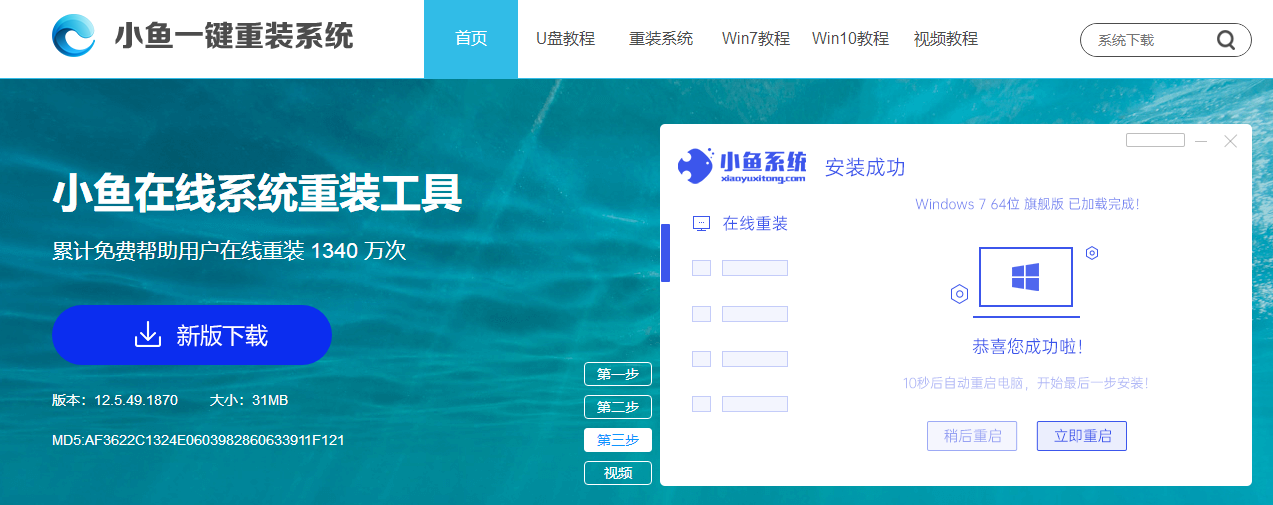Close the installer preview window

[x=1231, y=141]
